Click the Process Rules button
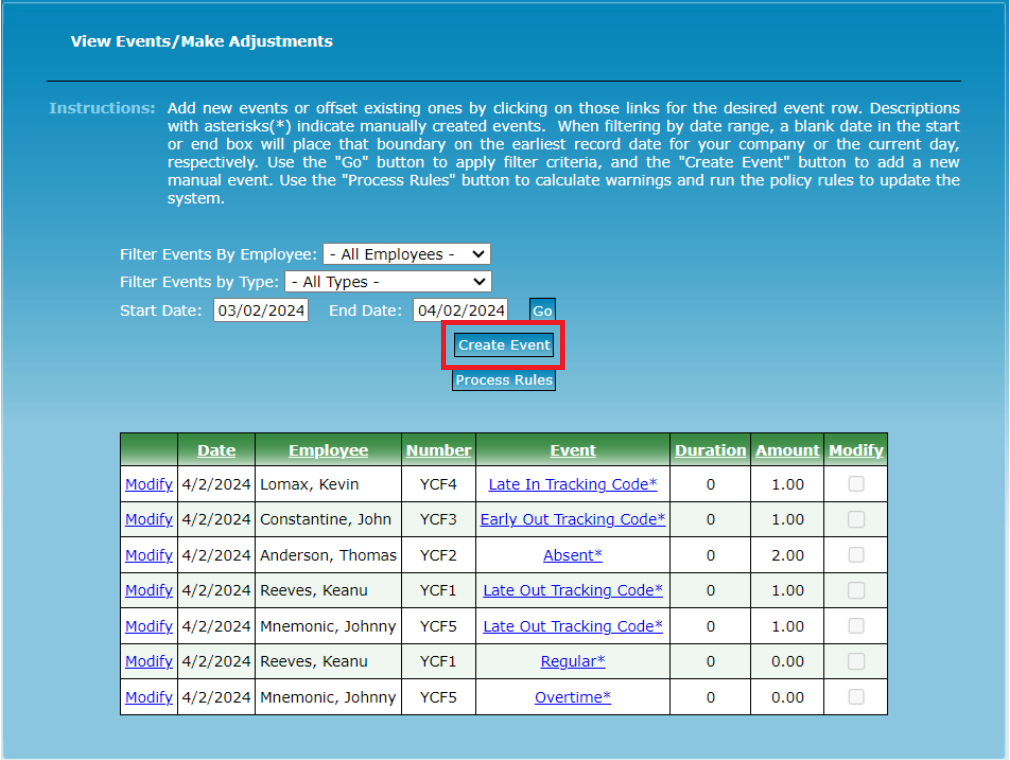 [x=504, y=380]
